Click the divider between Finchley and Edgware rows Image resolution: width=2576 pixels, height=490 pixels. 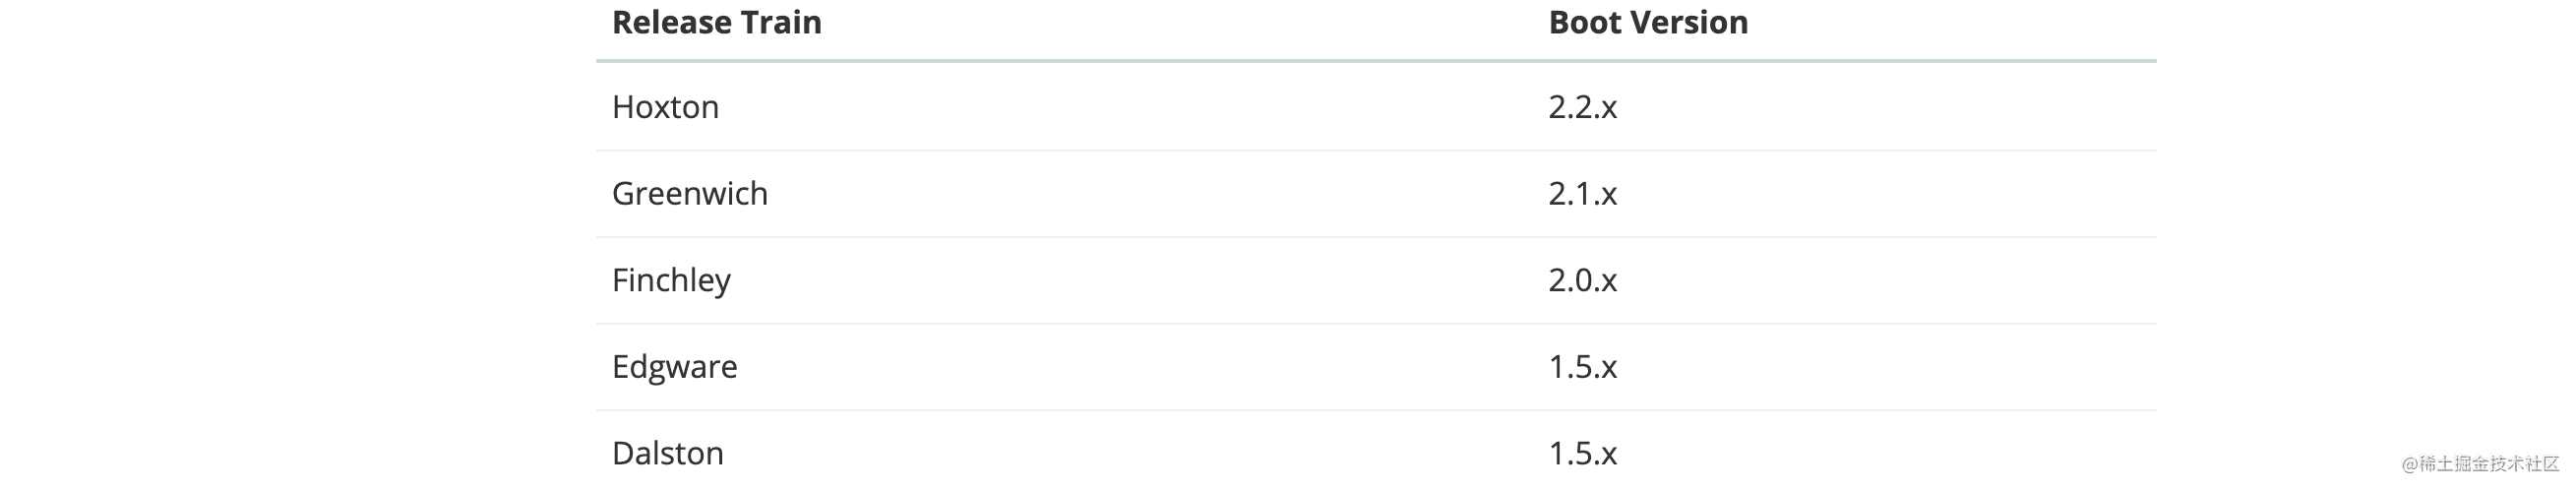click(x=1376, y=324)
